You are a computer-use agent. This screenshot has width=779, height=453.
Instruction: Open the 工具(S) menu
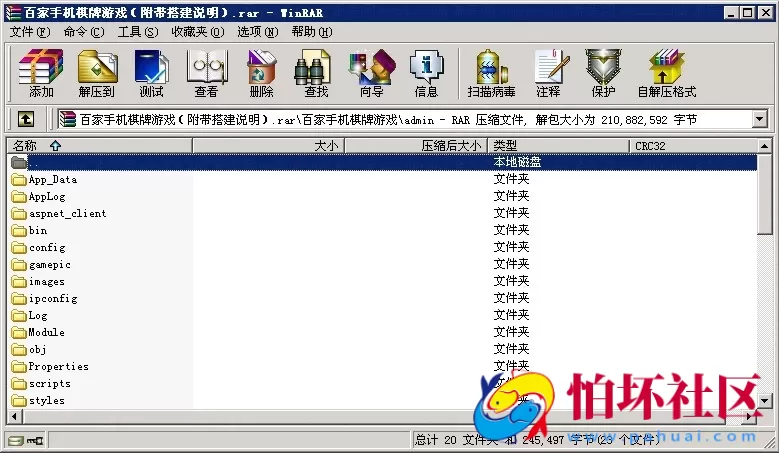pyautogui.click(x=138, y=32)
